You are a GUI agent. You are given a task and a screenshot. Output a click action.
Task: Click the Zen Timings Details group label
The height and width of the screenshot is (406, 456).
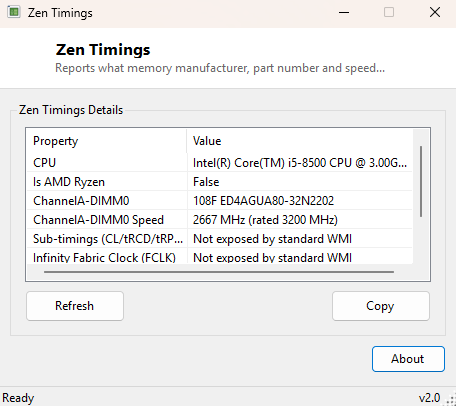click(x=71, y=110)
